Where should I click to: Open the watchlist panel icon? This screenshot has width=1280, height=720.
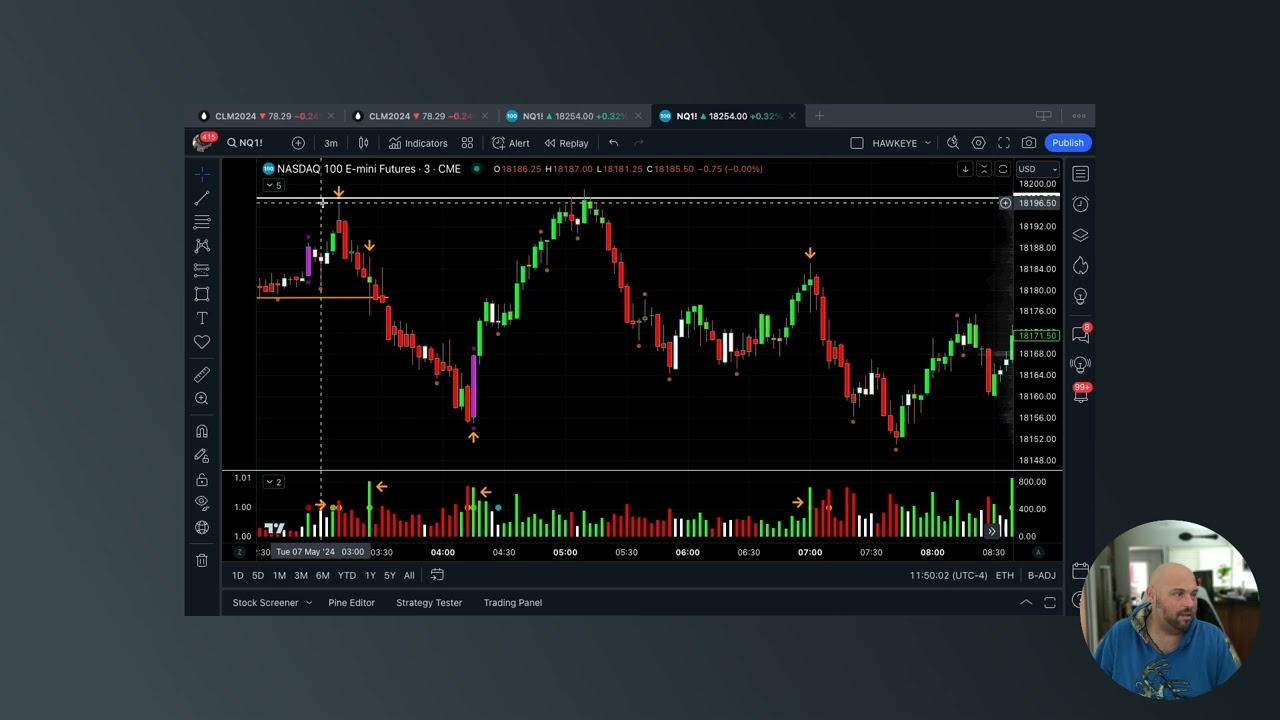(1080, 174)
